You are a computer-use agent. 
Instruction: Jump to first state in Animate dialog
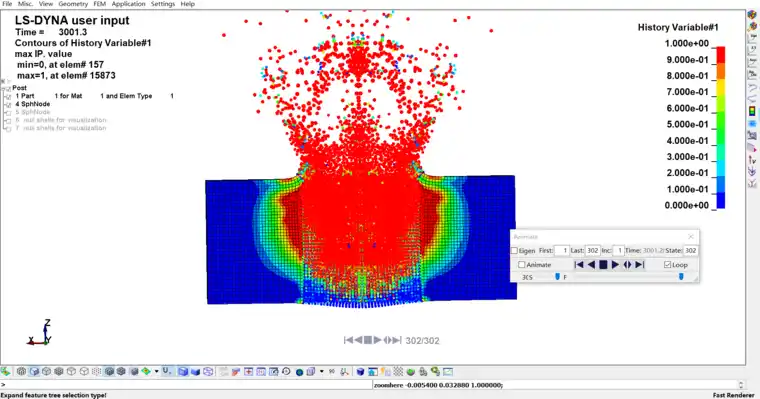(579, 265)
